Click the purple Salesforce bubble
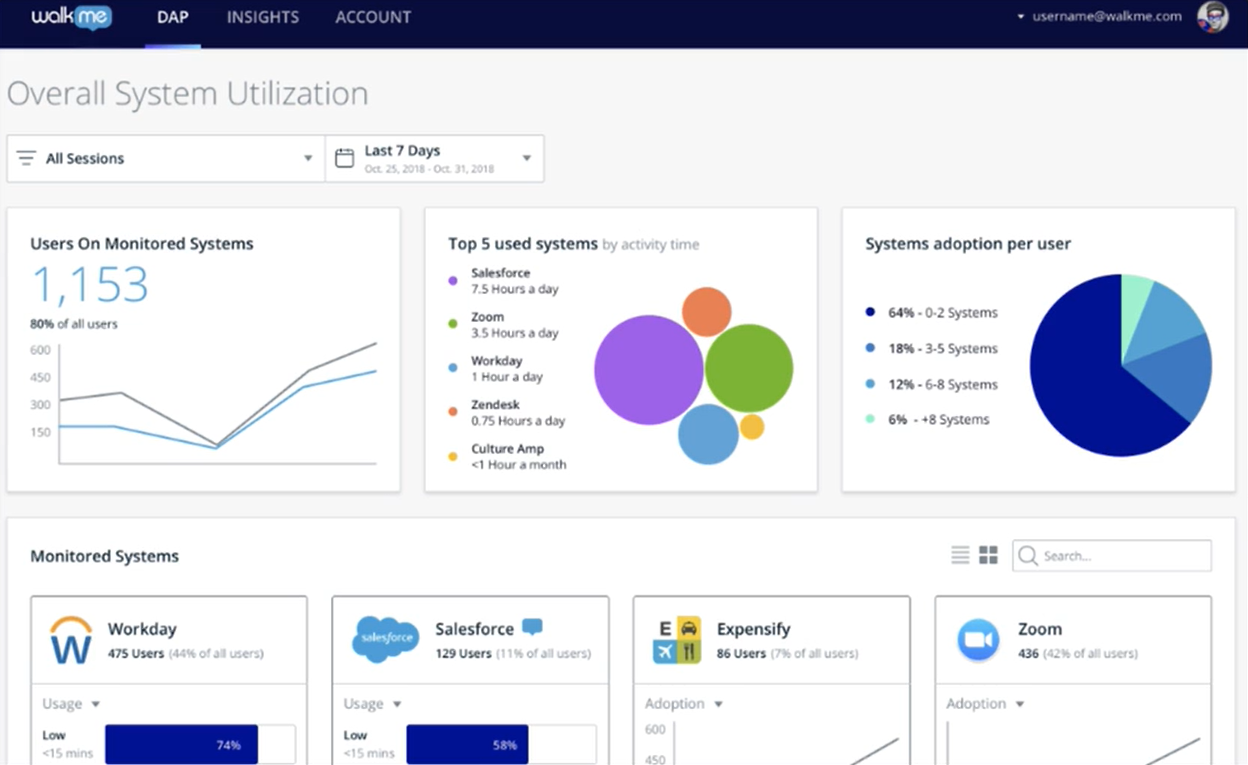1248x765 pixels. (x=649, y=370)
